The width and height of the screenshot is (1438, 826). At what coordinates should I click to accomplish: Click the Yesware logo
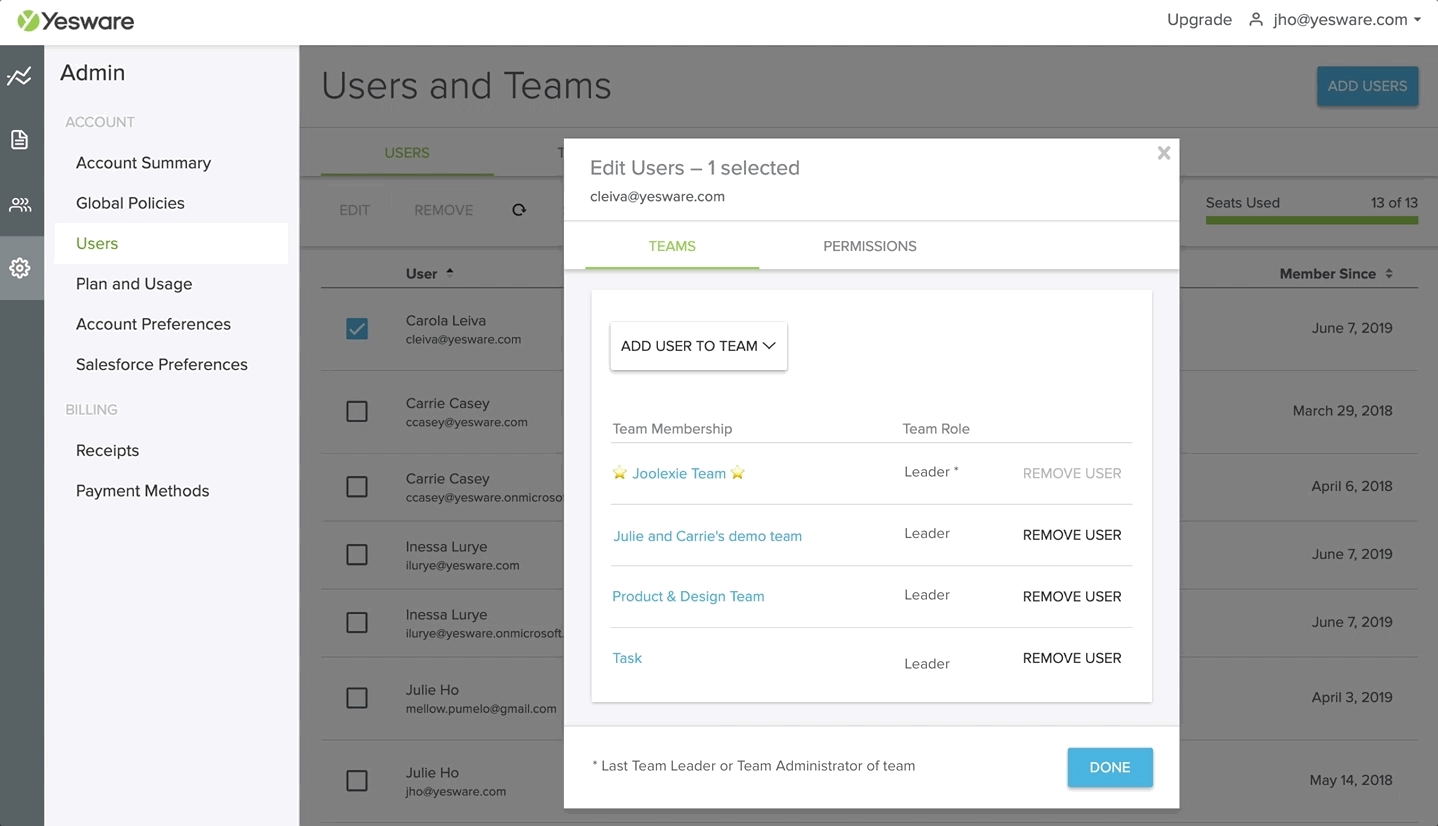coord(76,20)
